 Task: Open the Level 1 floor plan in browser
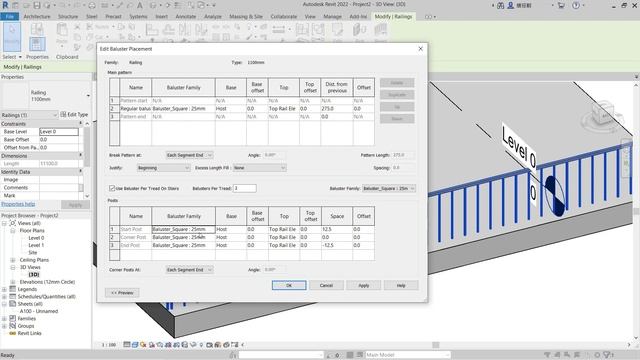pos(36,245)
